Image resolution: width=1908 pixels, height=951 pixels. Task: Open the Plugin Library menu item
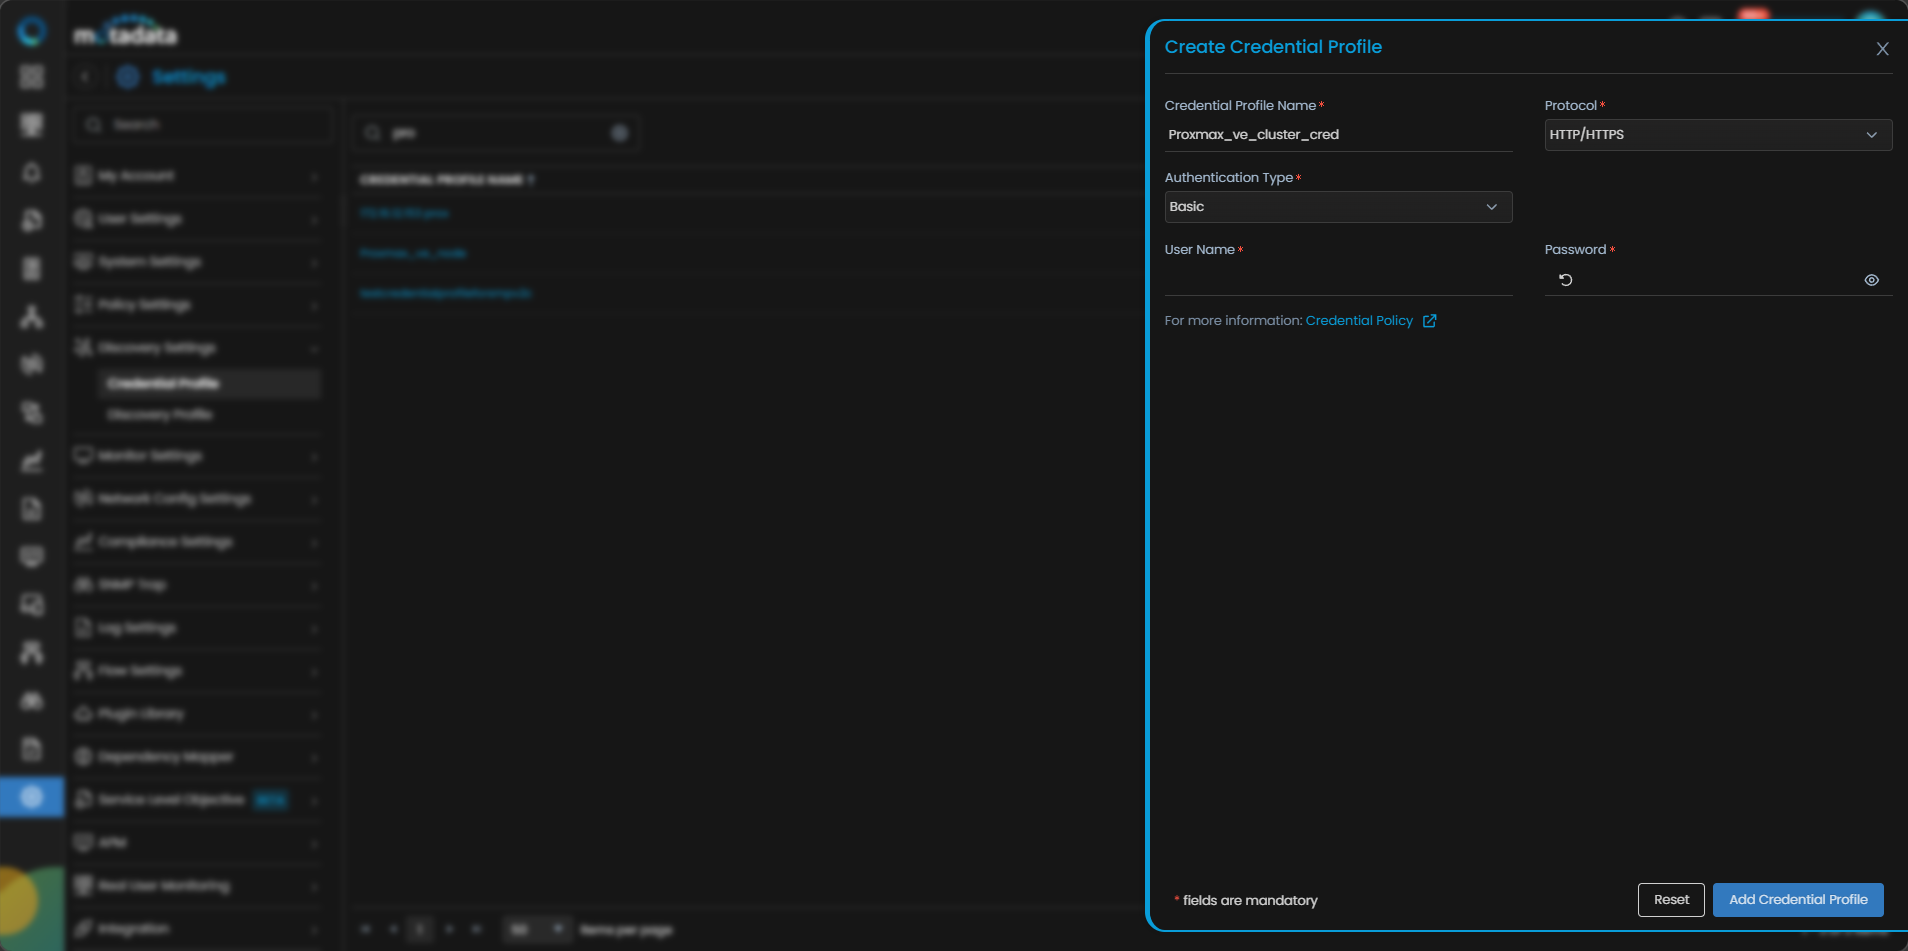[x=141, y=714]
